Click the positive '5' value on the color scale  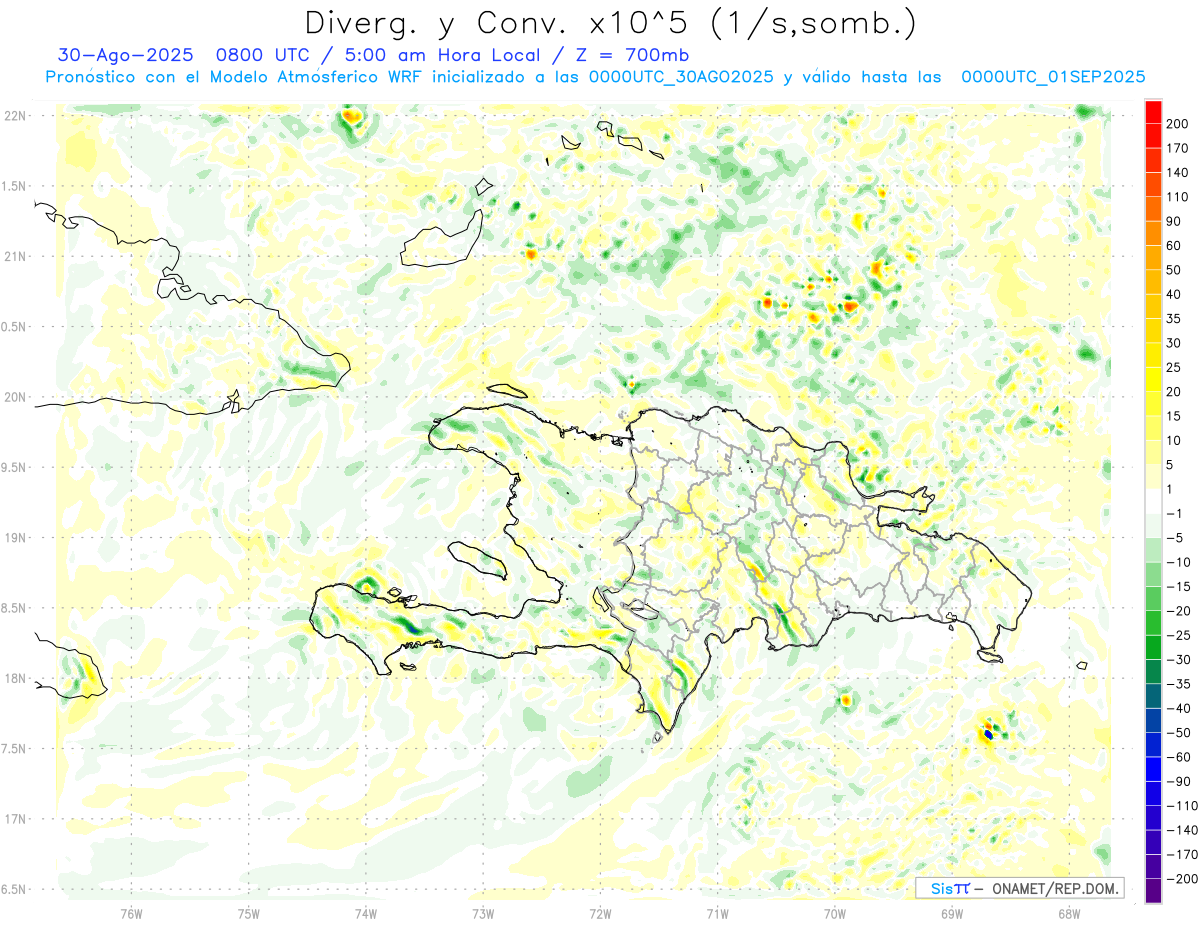(1170, 465)
